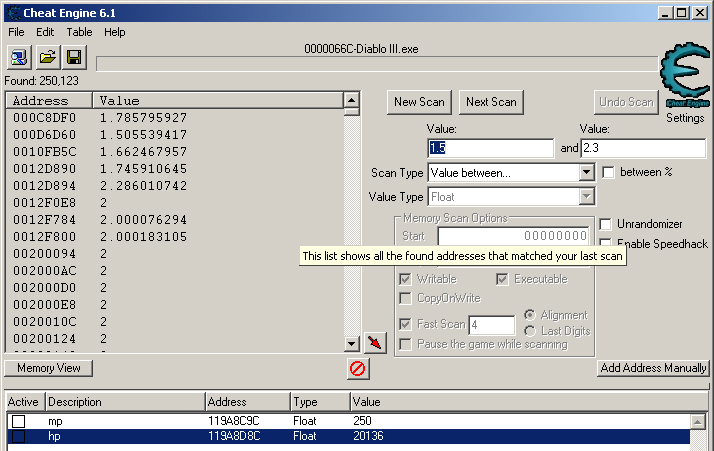The image size is (714, 451).
Task: Click the red arrow add-to-list icon
Action: 375,343
